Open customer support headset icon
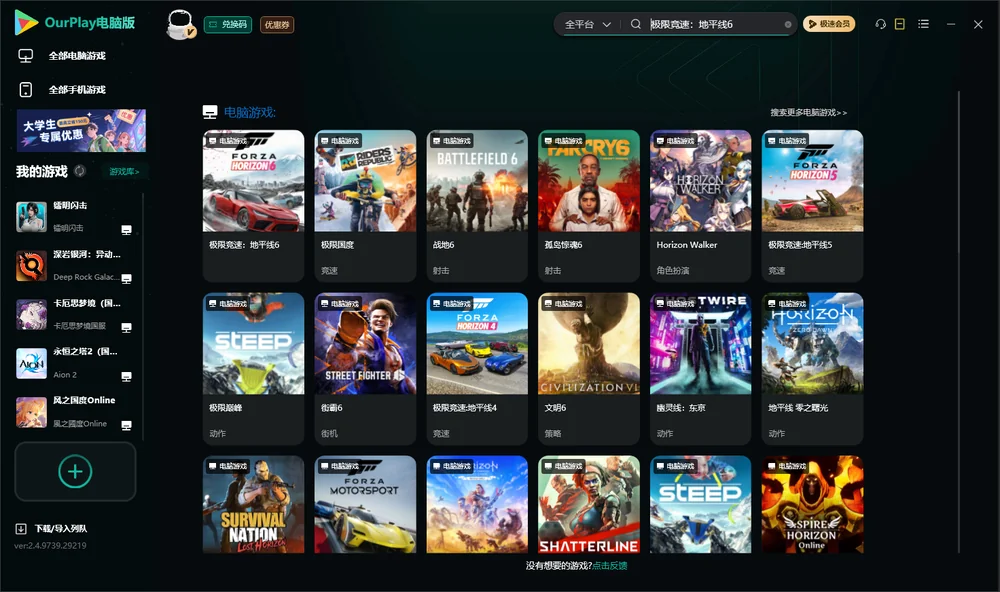1000x592 pixels. point(881,24)
